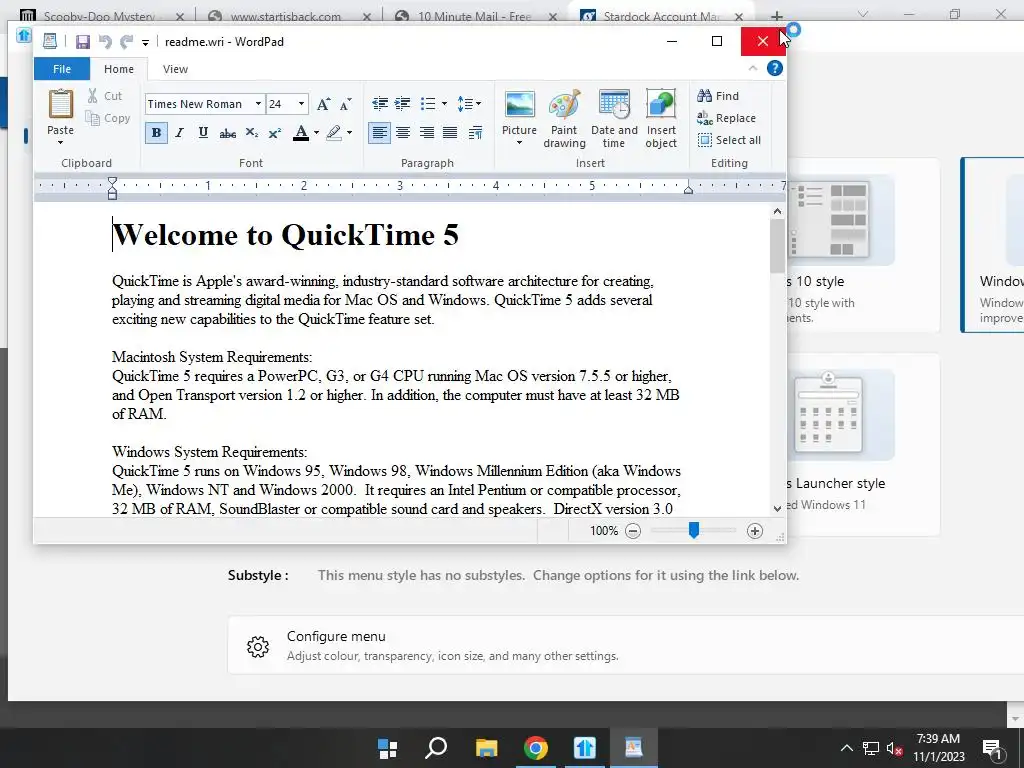
Task: Click the Paste clipboard icon
Action: tap(61, 104)
